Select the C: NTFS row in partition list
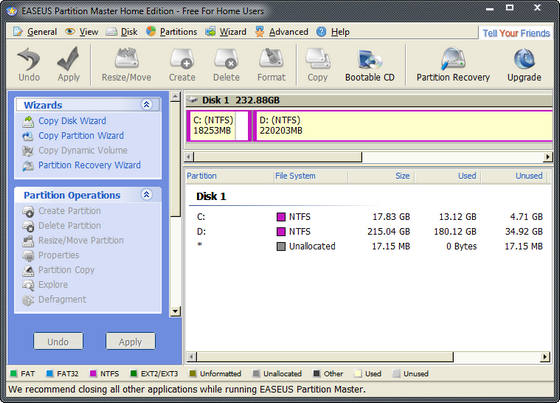 click(369, 217)
